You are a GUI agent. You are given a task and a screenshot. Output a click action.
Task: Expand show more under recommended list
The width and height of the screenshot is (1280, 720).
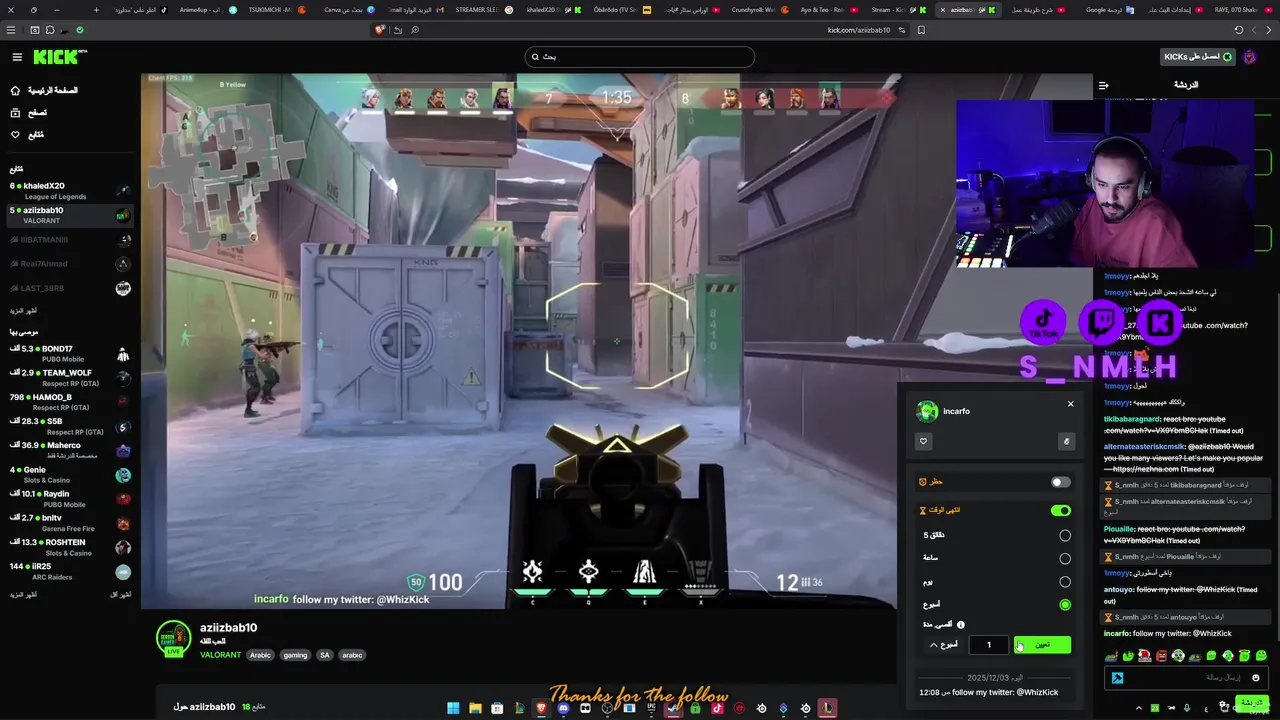point(23,595)
